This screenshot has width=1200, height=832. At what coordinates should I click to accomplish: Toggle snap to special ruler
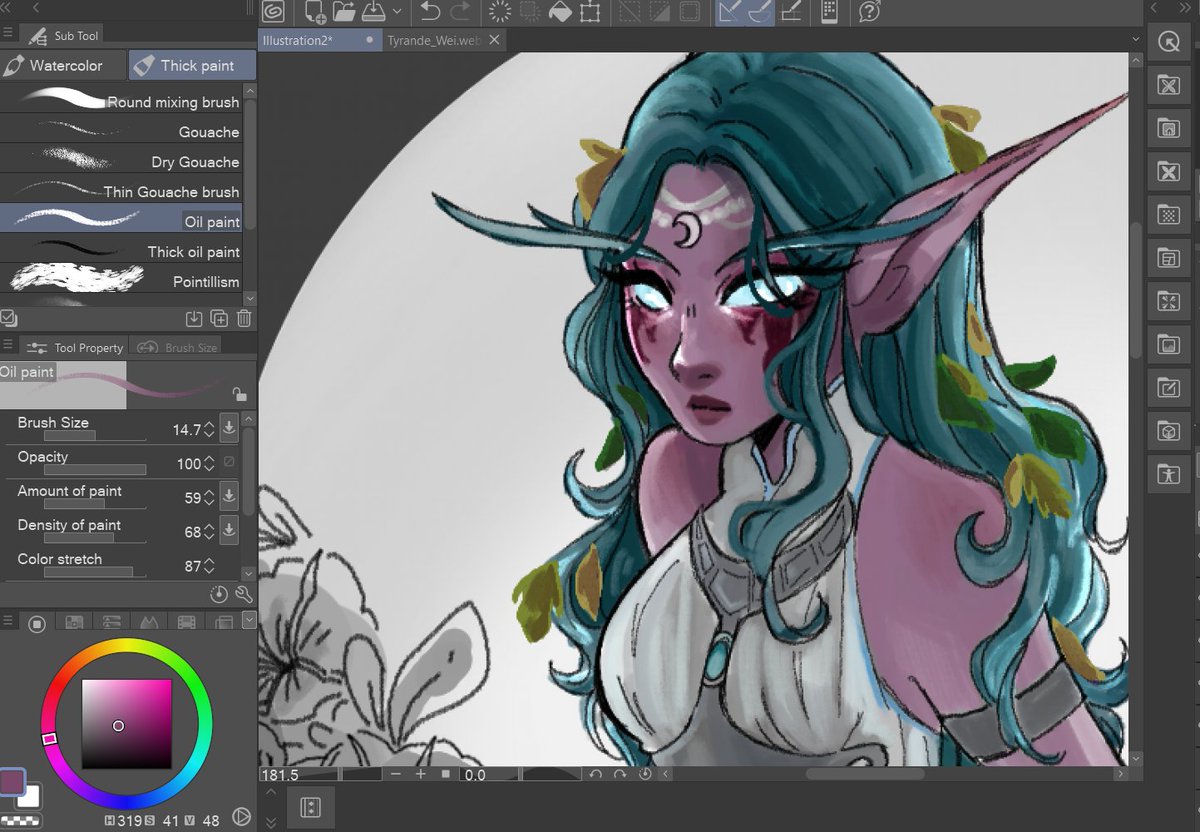760,12
